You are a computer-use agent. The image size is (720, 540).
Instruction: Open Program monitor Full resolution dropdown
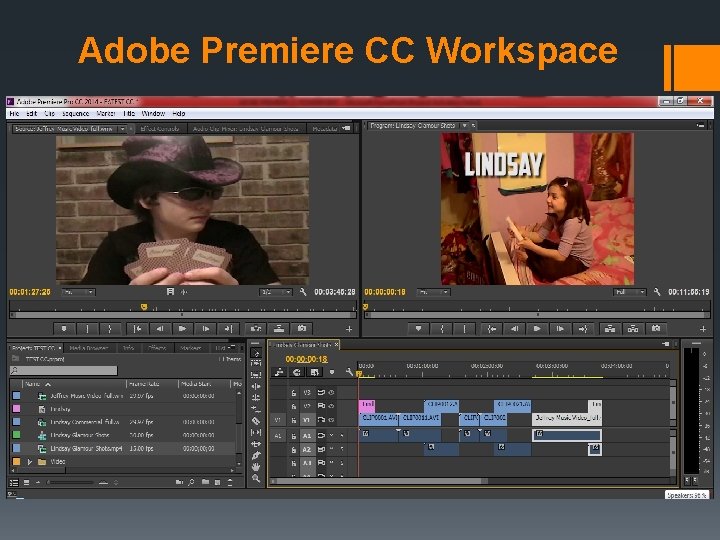(630, 292)
